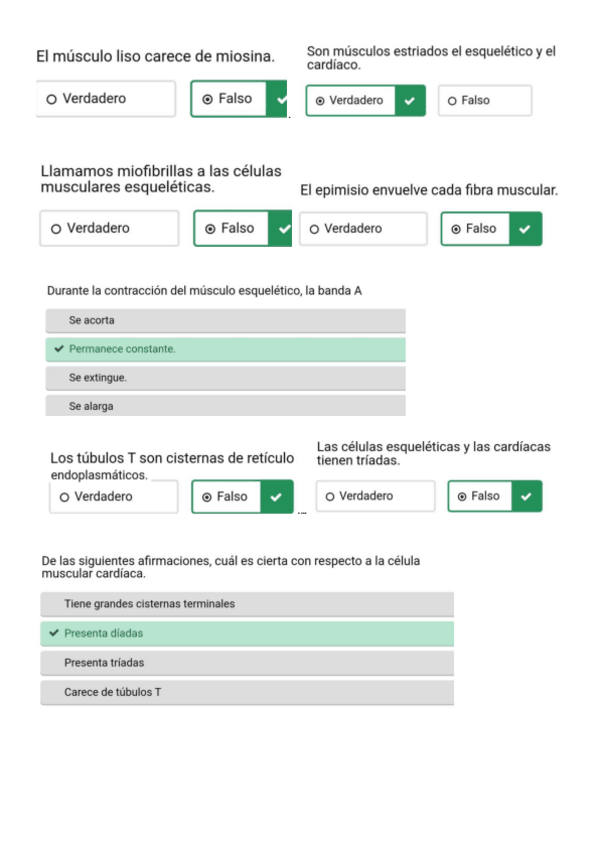
Task: Select 'Verdadero' for the epimisio question
Action: (x=363, y=228)
